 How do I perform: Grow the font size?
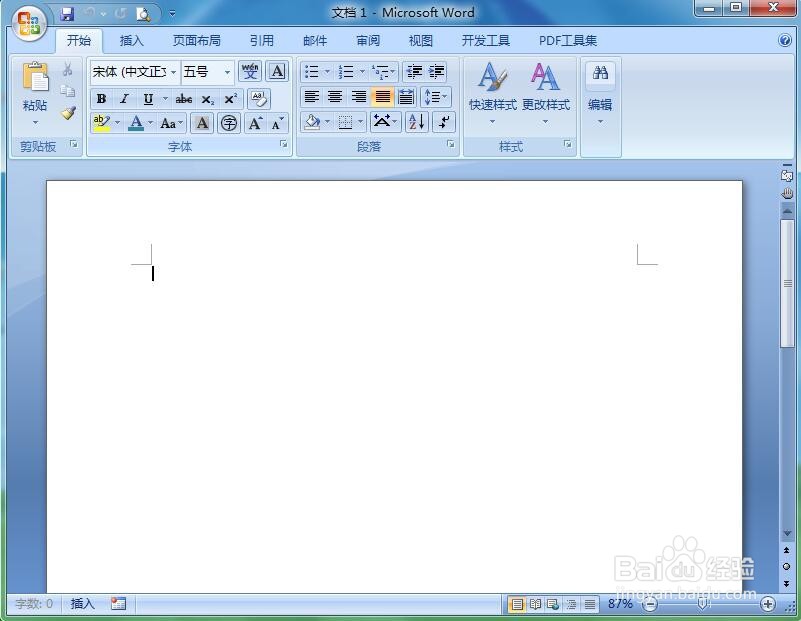point(255,123)
